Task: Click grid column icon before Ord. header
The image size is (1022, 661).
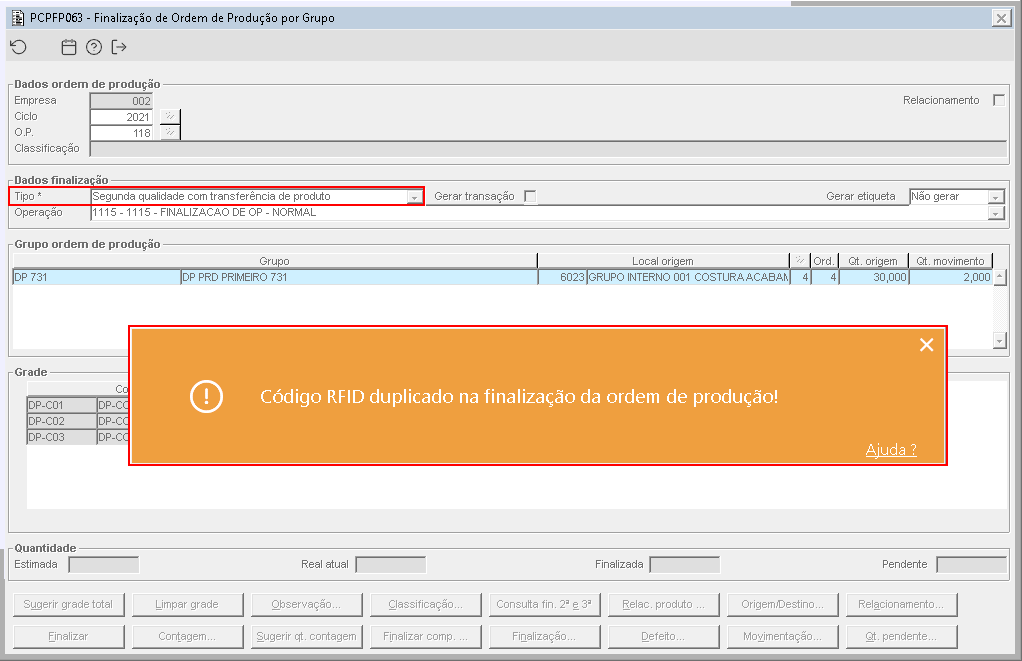Action: click(x=799, y=261)
